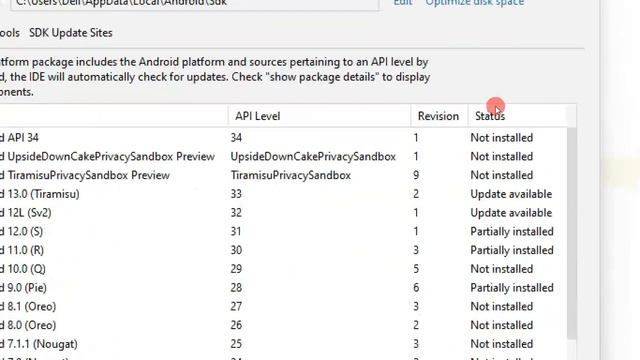The width and height of the screenshot is (640, 360).
Task: Select the 10.0 (Q) row name
Action: 23,269
